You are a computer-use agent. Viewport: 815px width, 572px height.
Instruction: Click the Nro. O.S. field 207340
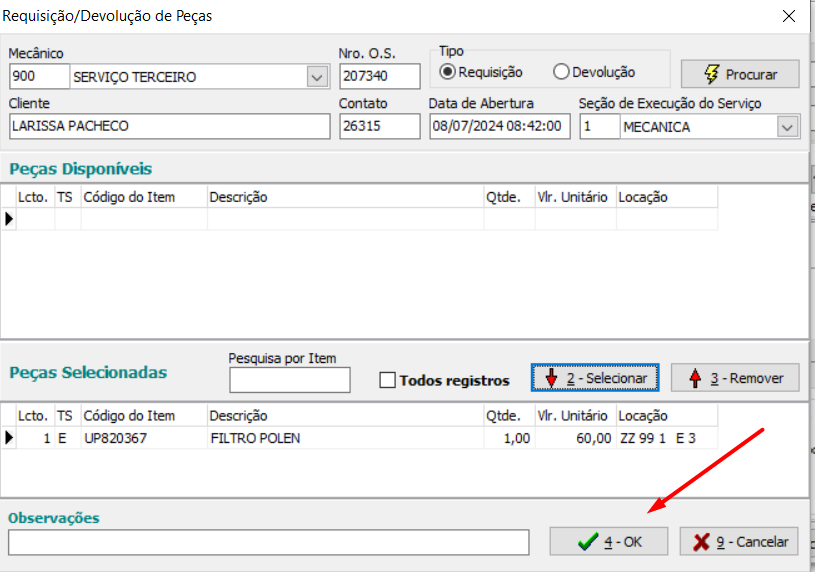tap(379, 76)
